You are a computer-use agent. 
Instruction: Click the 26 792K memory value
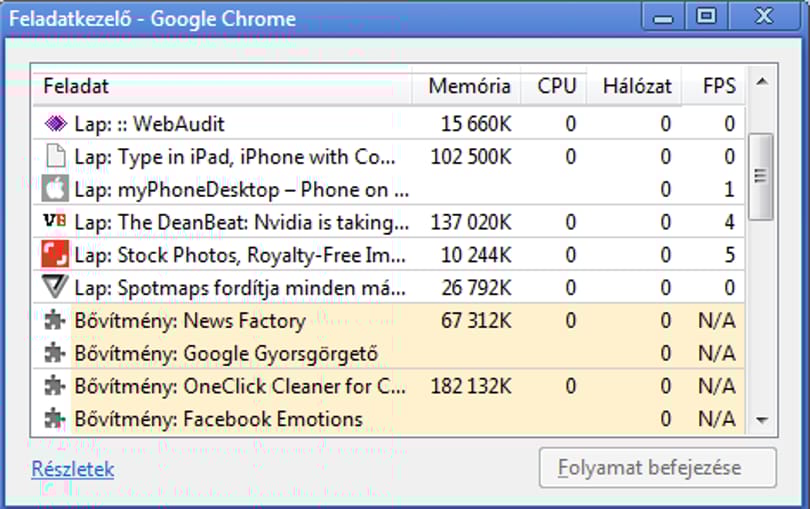pos(476,288)
